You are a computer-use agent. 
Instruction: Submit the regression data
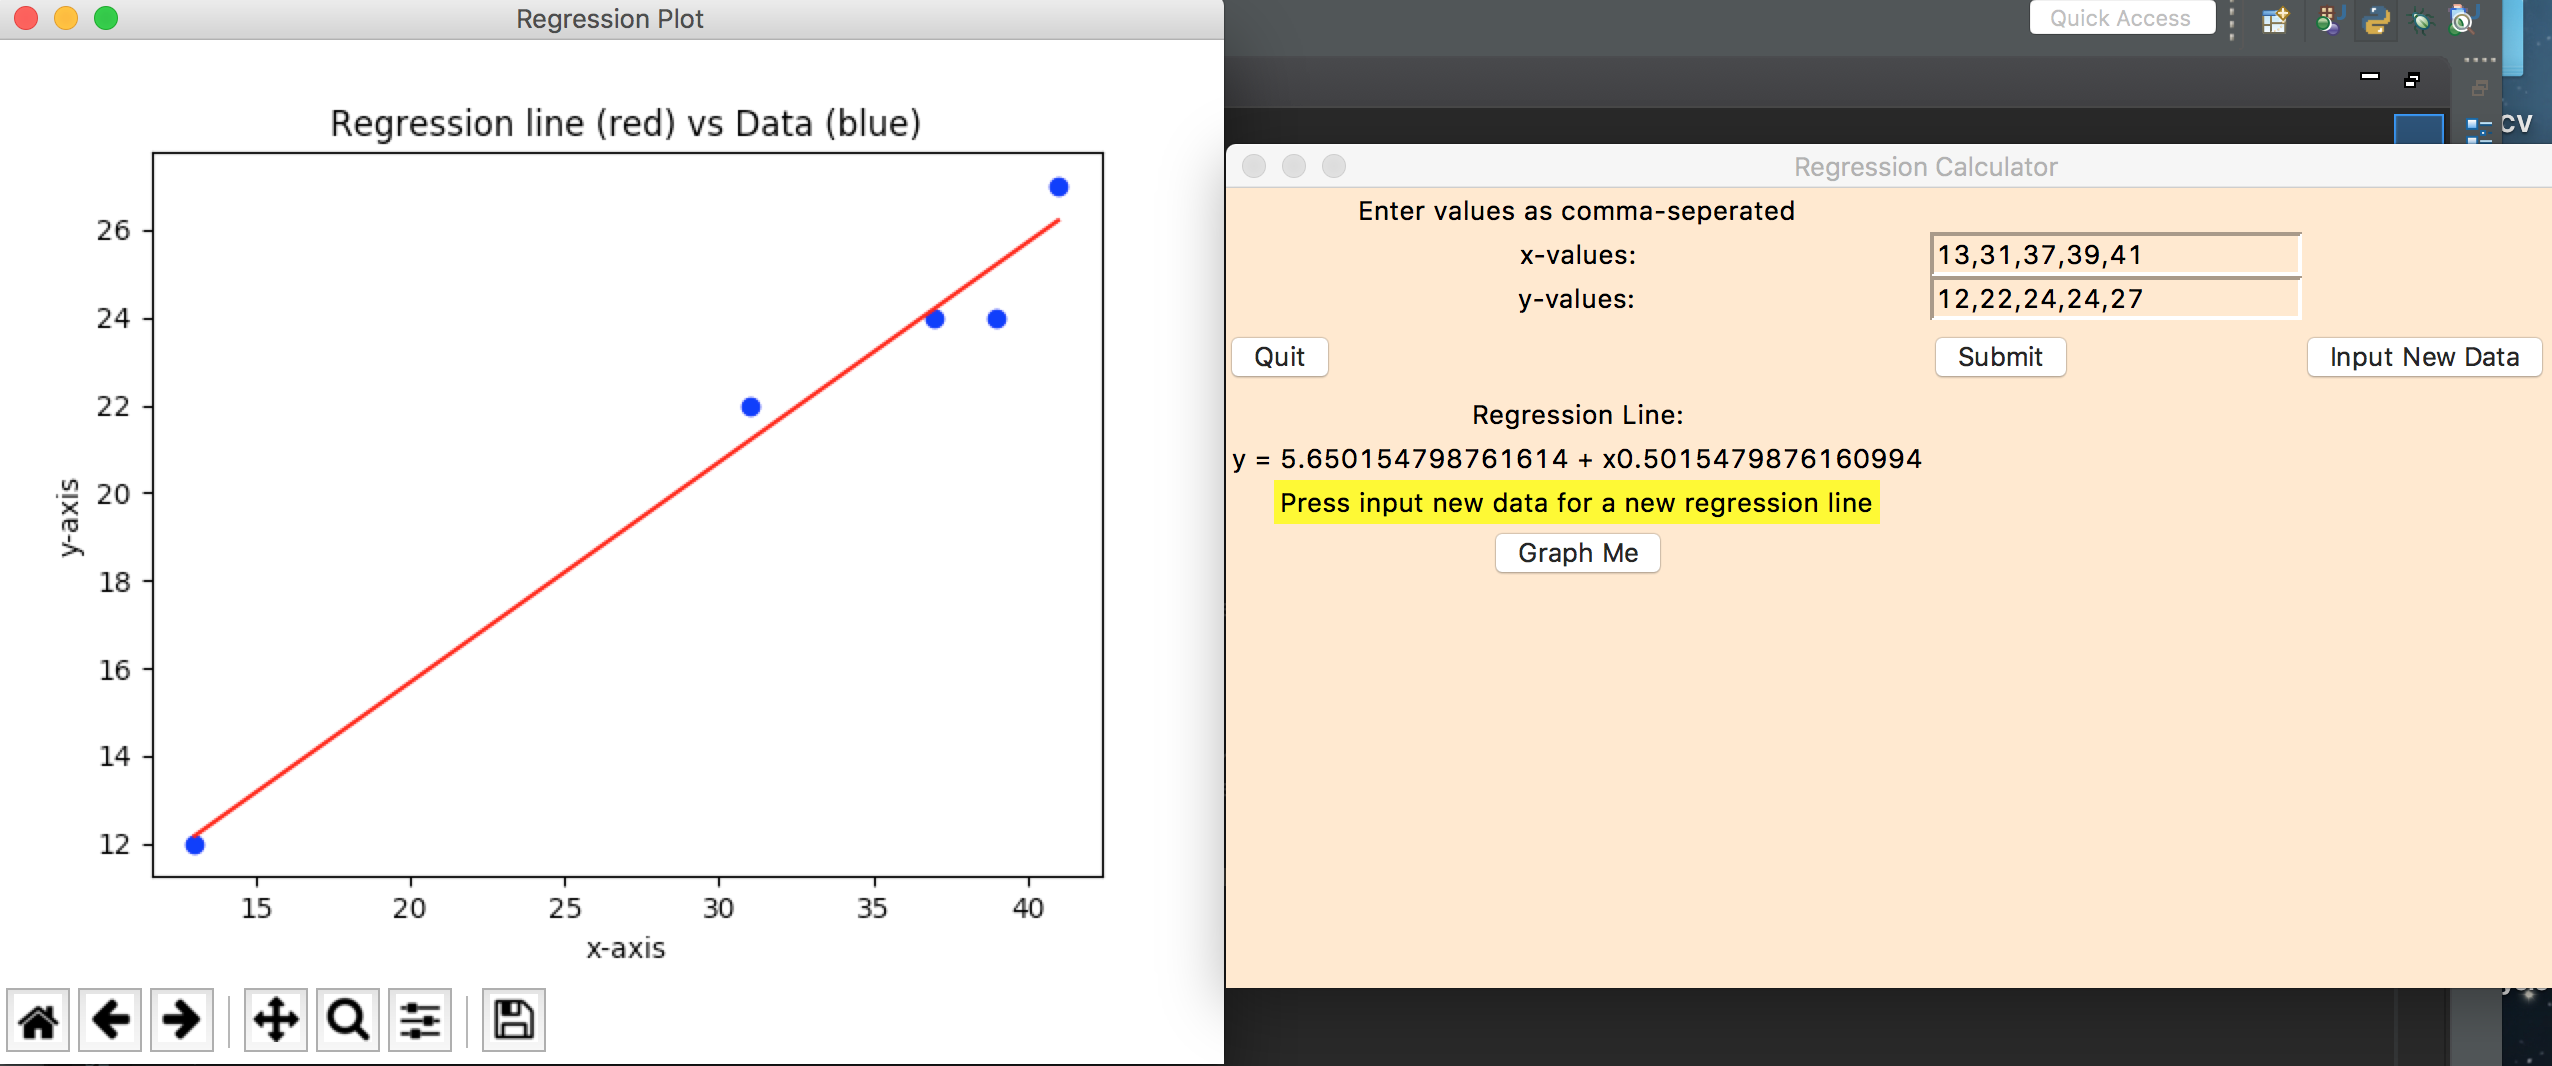click(x=1999, y=357)
